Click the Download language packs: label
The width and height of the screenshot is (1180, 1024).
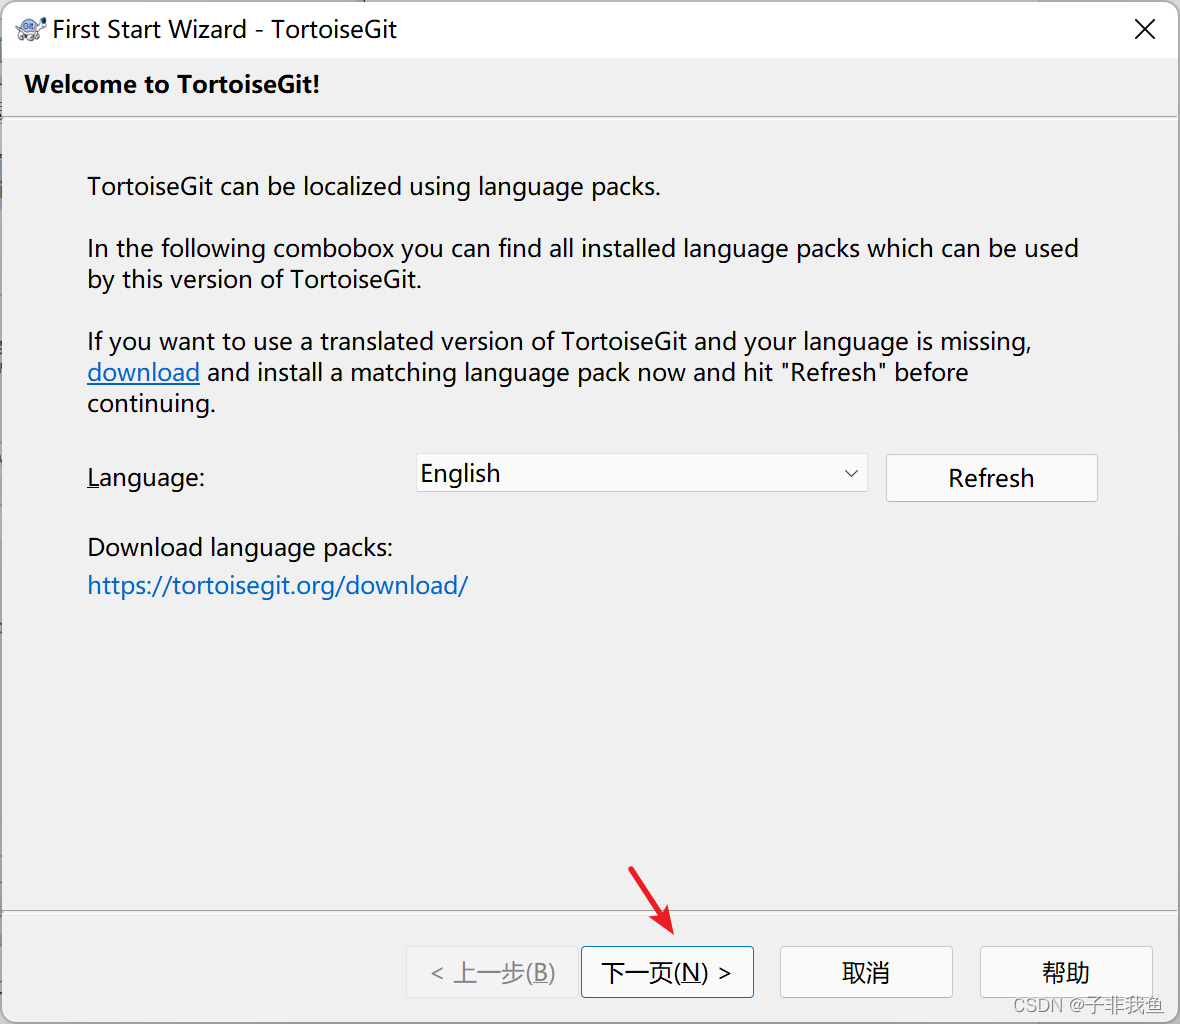tap(240, 548)
